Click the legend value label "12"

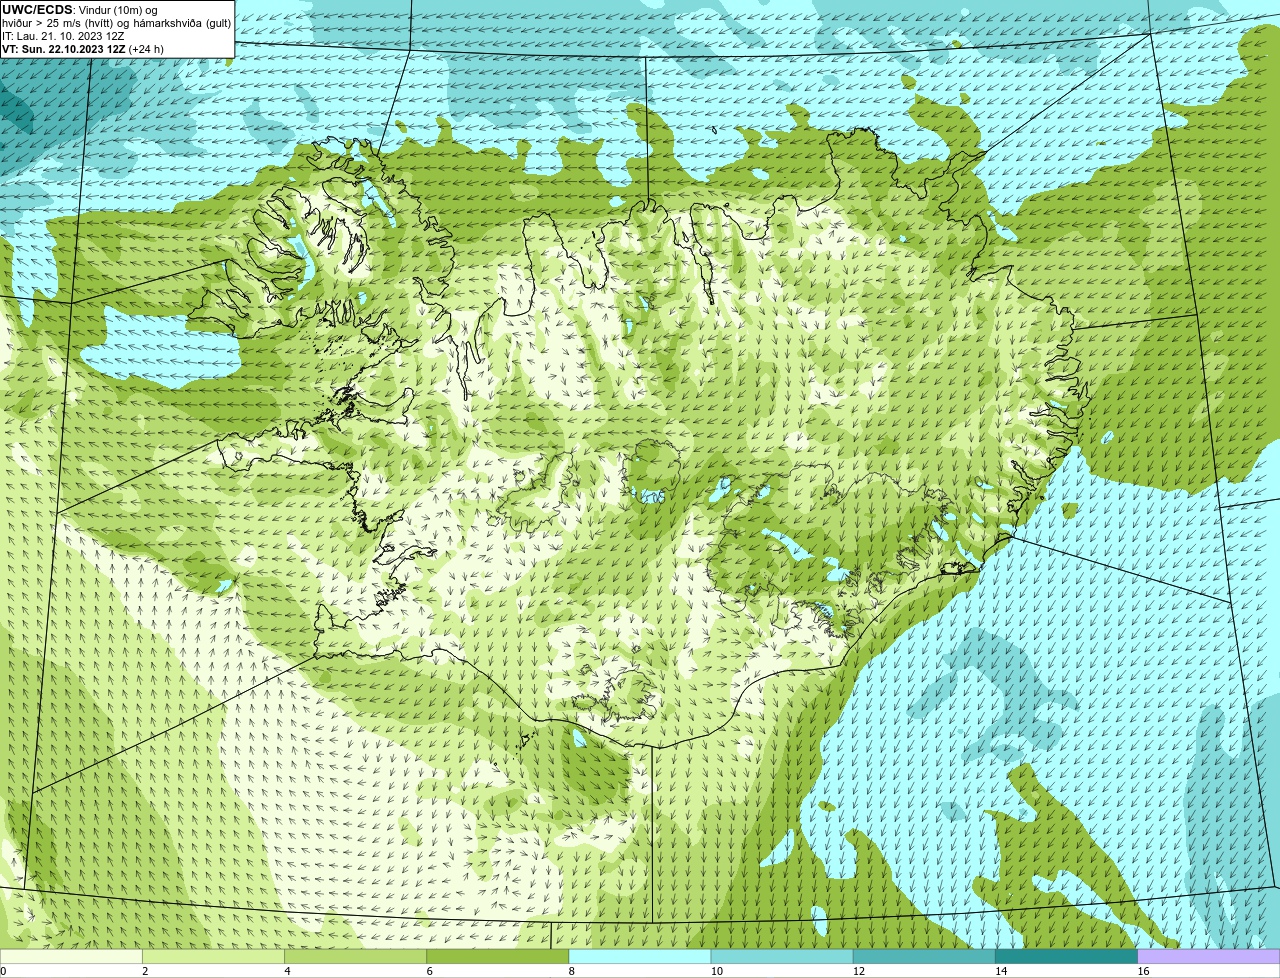859,971
